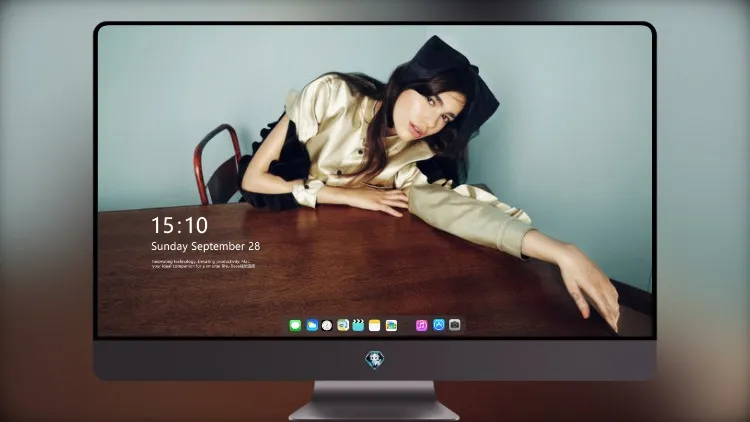Click the 15:10 clock widget

180,225
